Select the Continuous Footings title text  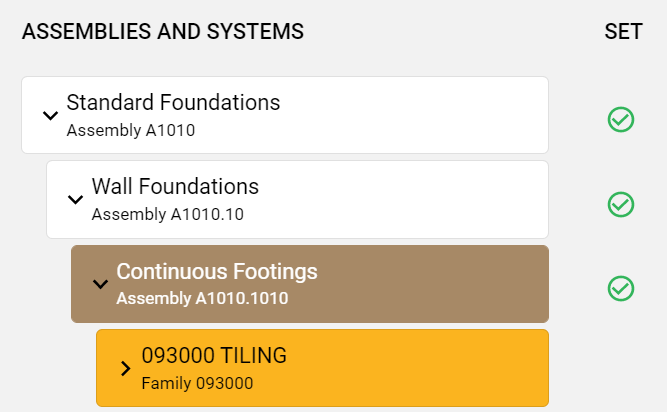pyautogui.click(x=217, y=271)
